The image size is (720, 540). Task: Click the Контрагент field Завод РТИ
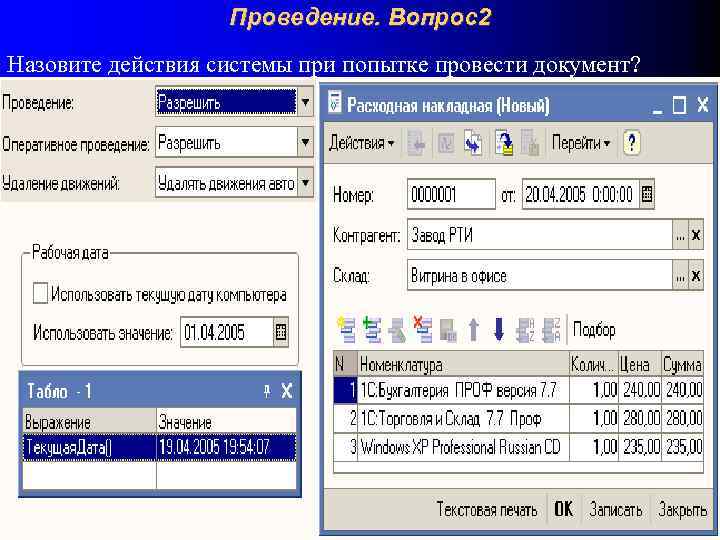point(540,235)
